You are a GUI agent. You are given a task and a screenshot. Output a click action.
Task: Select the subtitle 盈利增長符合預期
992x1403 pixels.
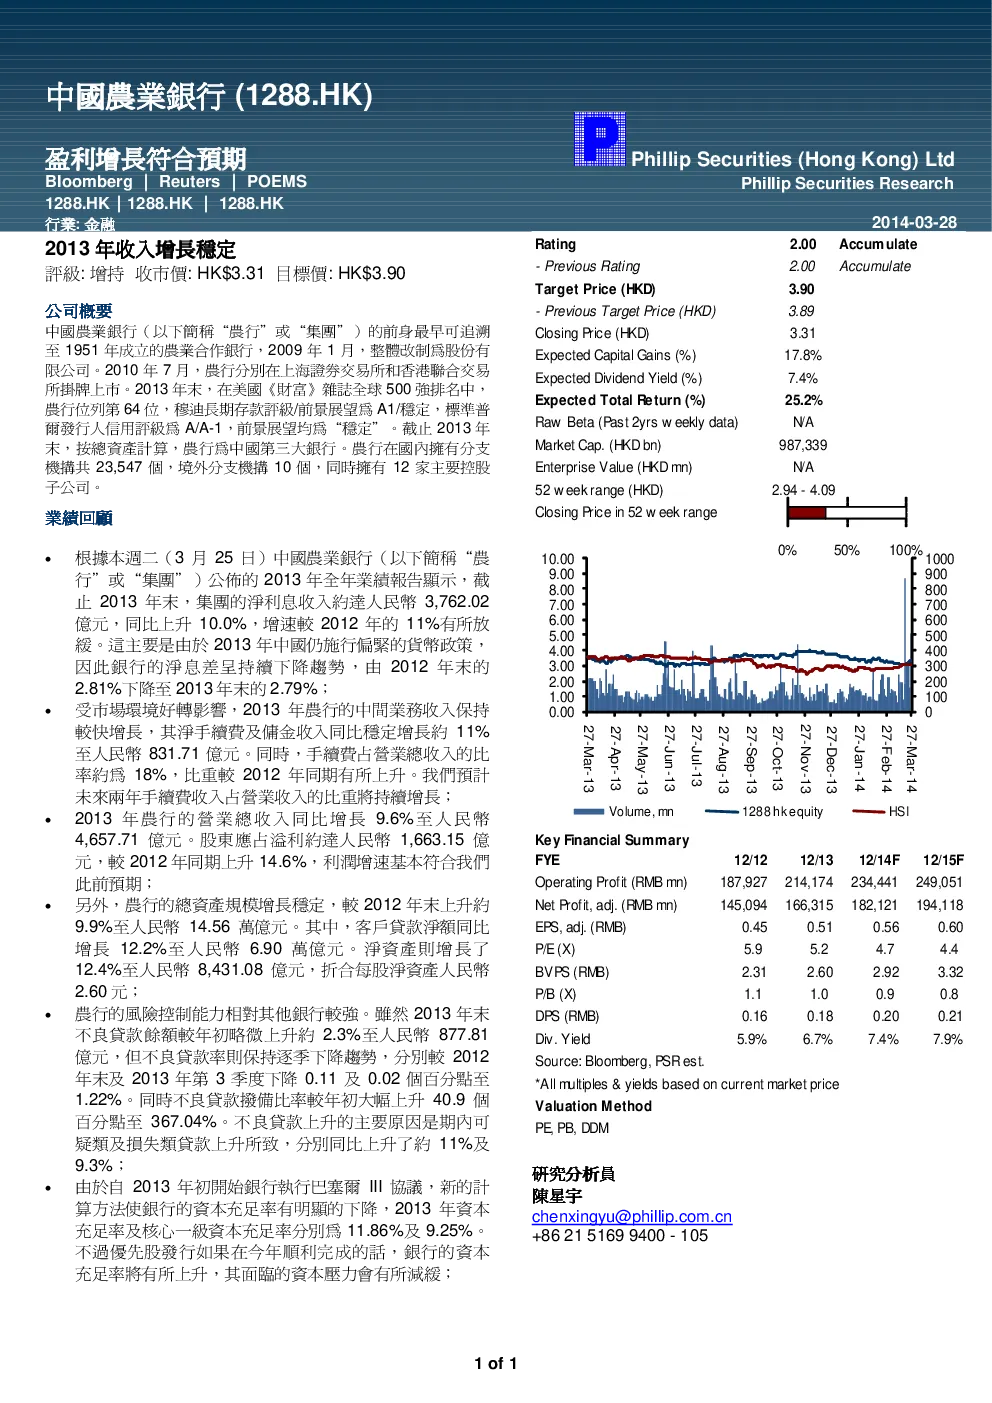coord(146,159)
